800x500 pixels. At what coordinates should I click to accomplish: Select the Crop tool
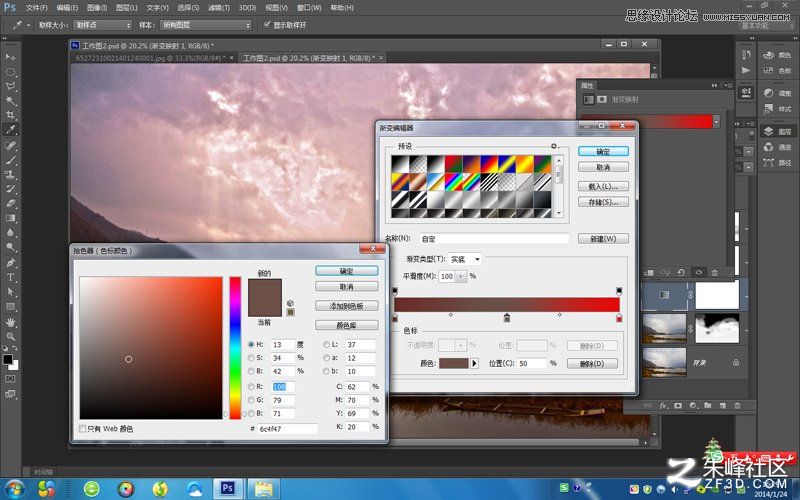pyautogui.click(x=10, y=115)
